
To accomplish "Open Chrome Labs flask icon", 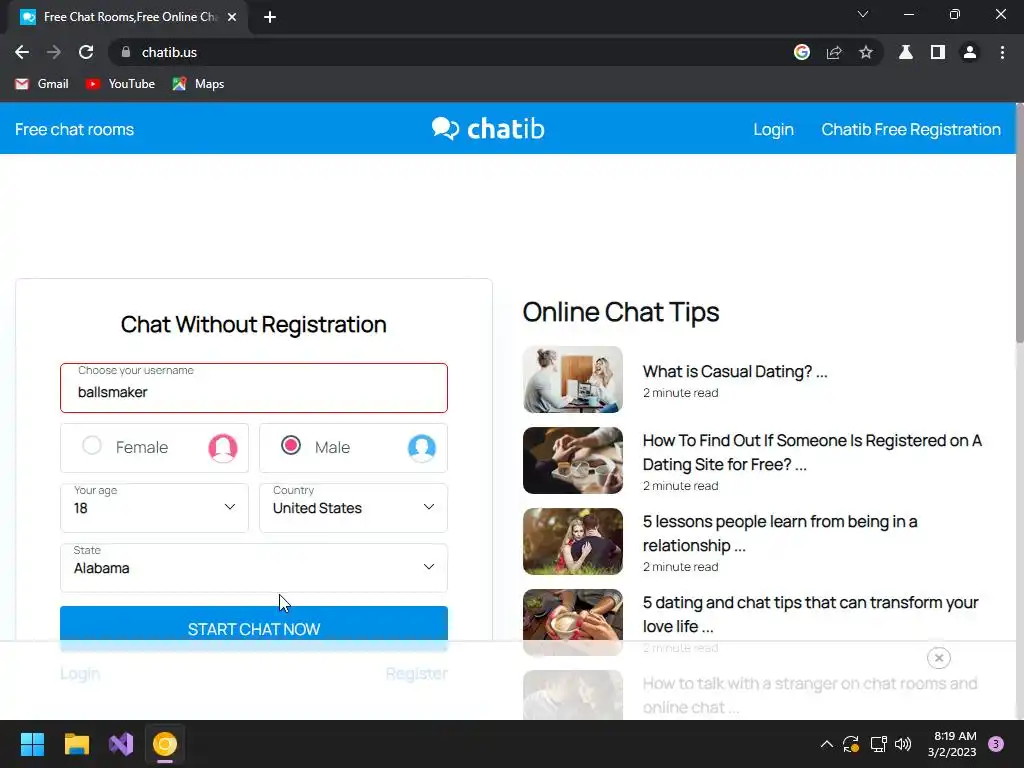I will (x=906, y=52).
